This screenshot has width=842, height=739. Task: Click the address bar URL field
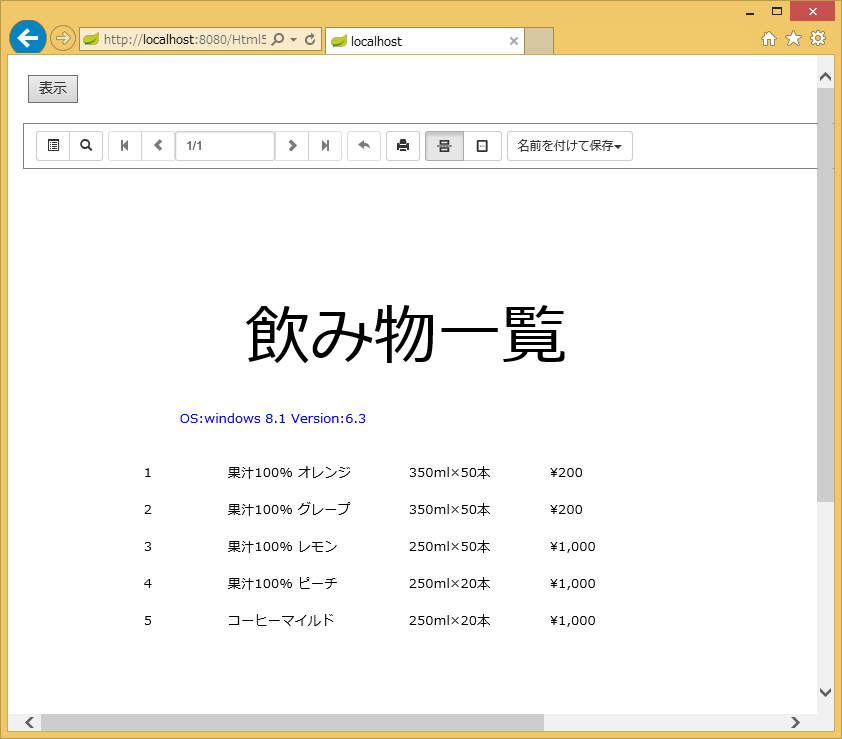point(184,39)
